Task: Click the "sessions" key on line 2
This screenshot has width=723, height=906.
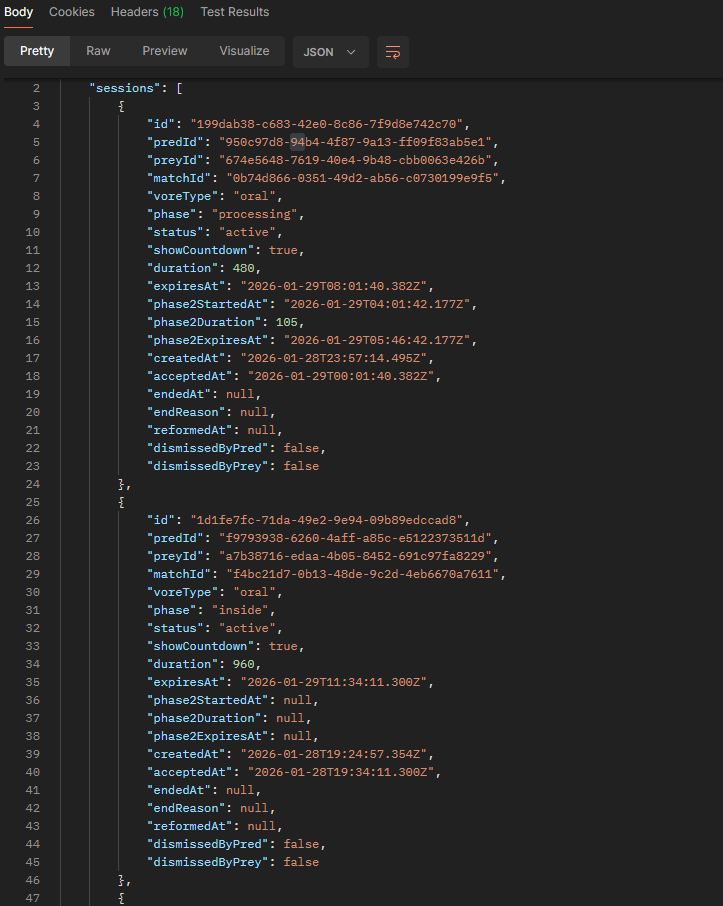Action: (x=127, y=88)
